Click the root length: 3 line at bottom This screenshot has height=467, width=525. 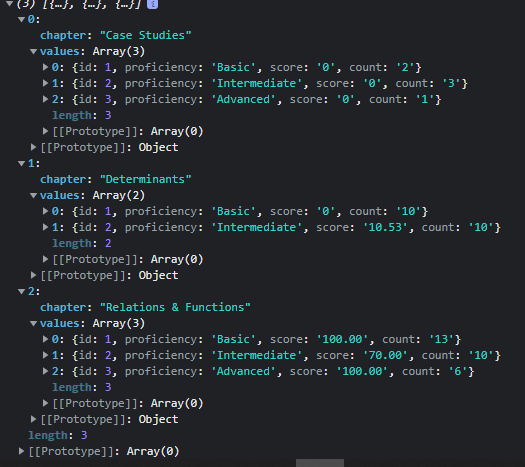pyautogui.click(x=58, y=435)
